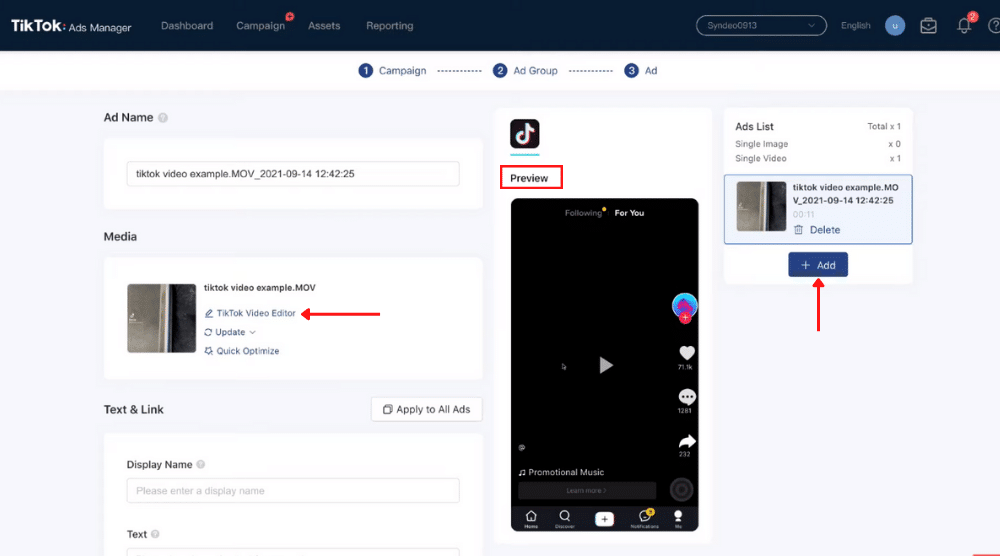Open the user profile avatar
The height and width of the screenshot is (556, 1000).
click(895, 26)
